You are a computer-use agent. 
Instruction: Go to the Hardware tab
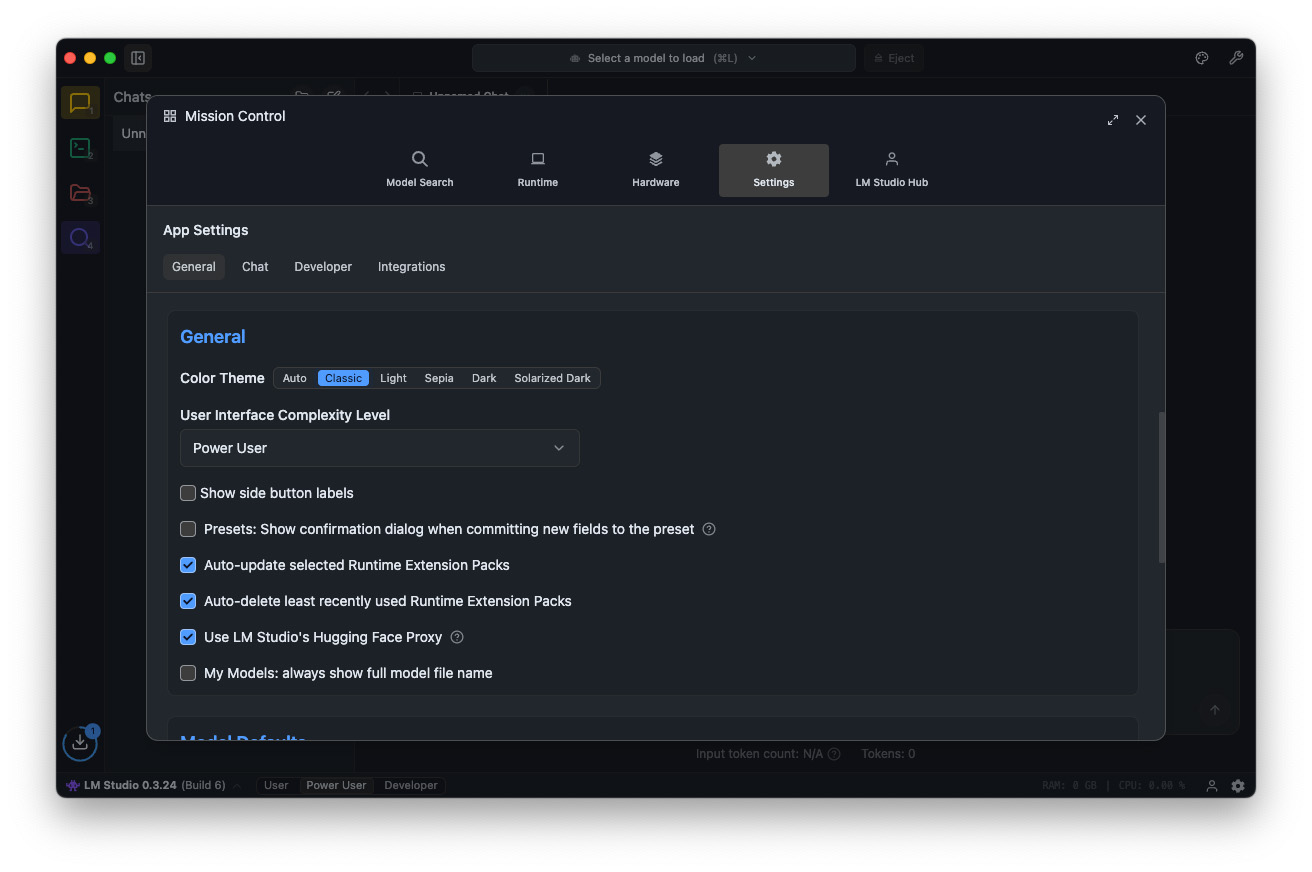(656, 170)
